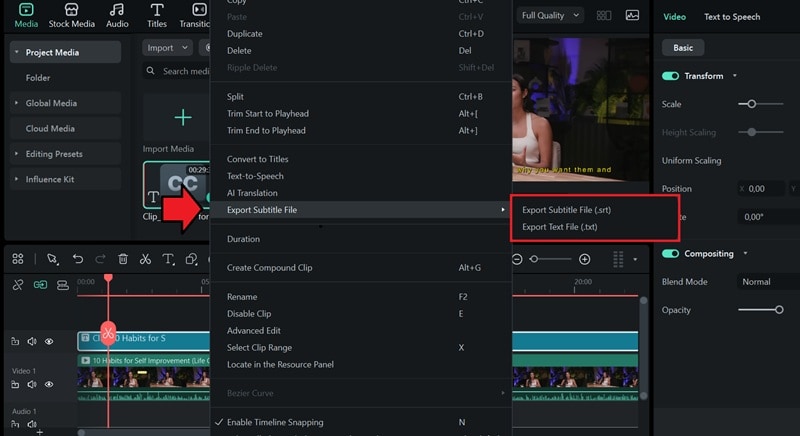Viewport: 800px width, 436px height.
Task: Collapse the Compositing section arrow
Action: 745,253
